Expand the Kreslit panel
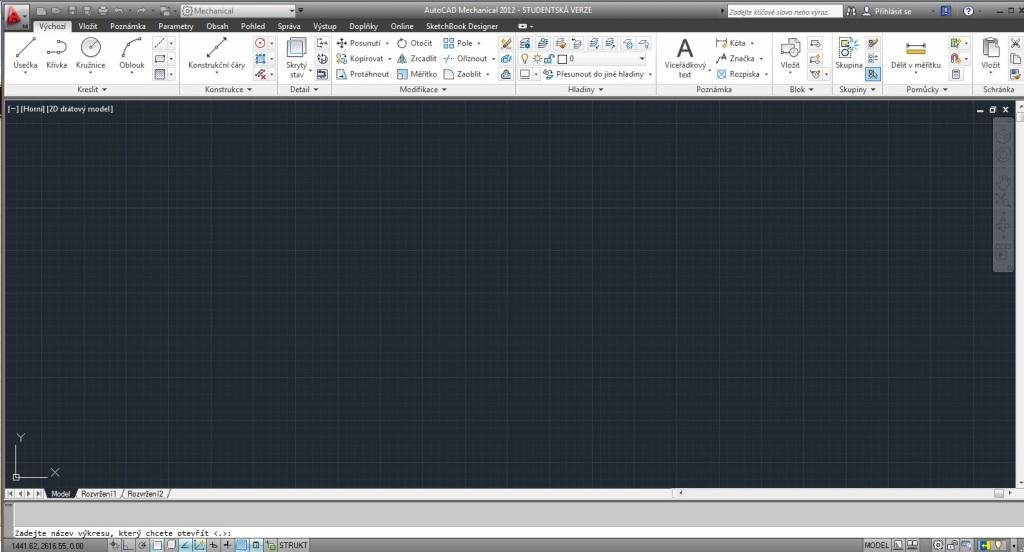 pyautogui.click(x=91, y=90)
